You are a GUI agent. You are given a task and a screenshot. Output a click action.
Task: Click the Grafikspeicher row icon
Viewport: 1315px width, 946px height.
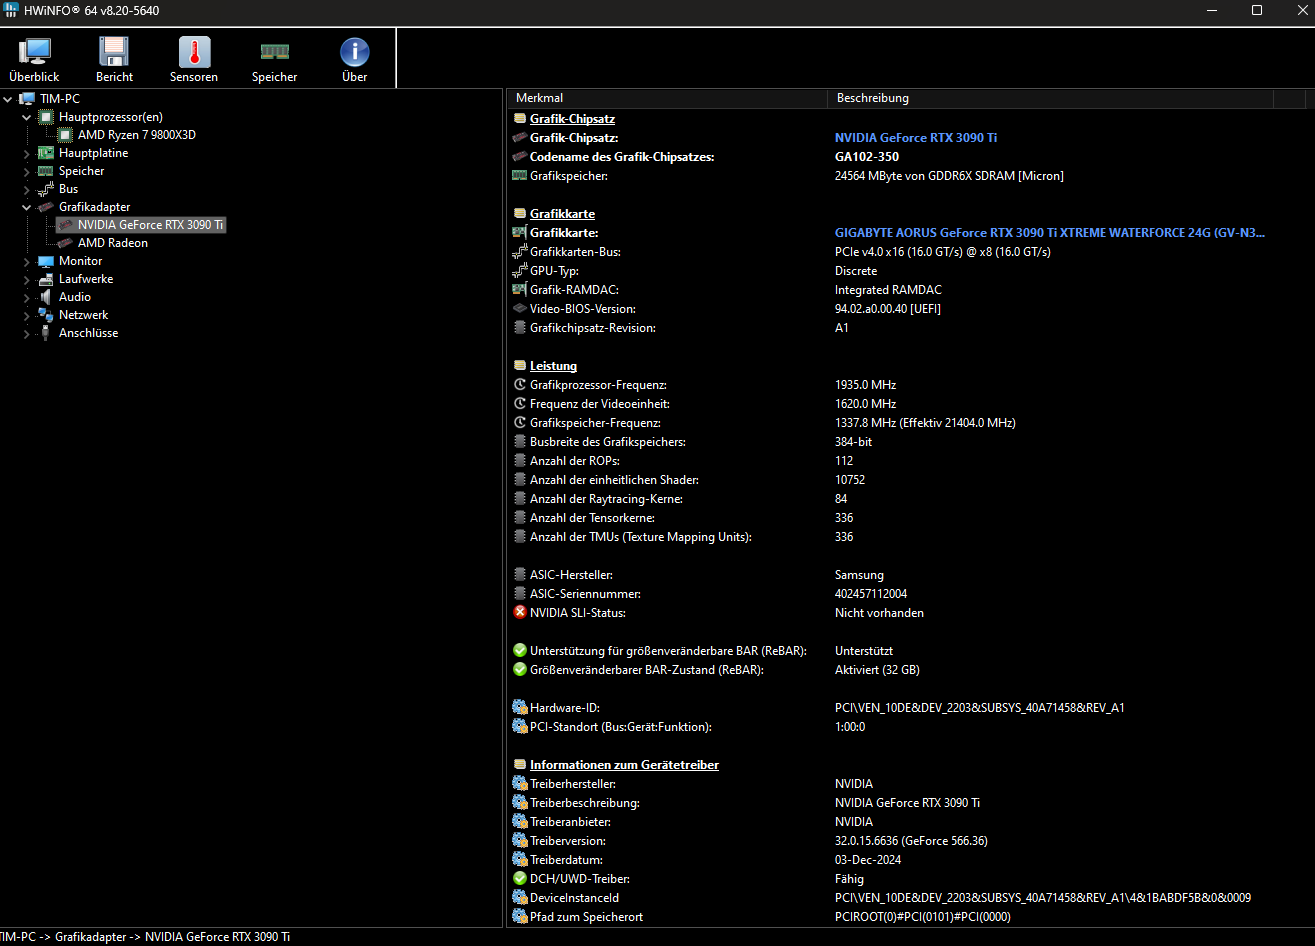(x=519, y=176)
